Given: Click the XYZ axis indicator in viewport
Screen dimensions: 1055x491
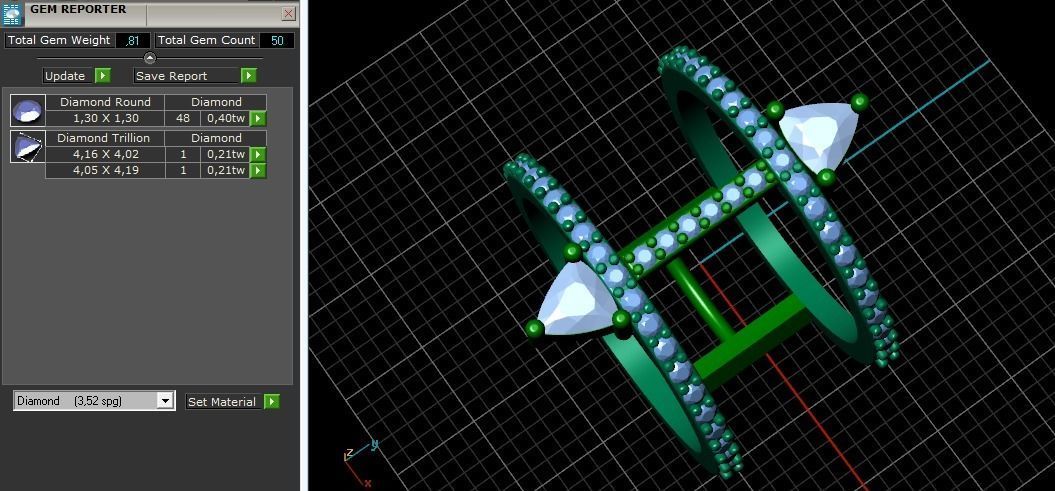Looking at the screenshot, I should click(361, 461).
